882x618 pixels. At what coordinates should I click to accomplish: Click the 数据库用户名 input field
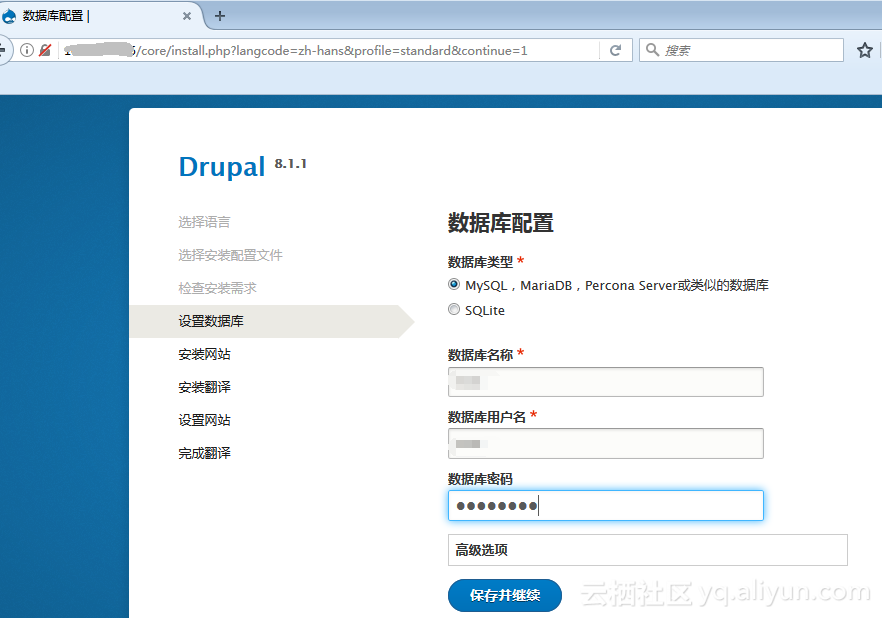606,444
